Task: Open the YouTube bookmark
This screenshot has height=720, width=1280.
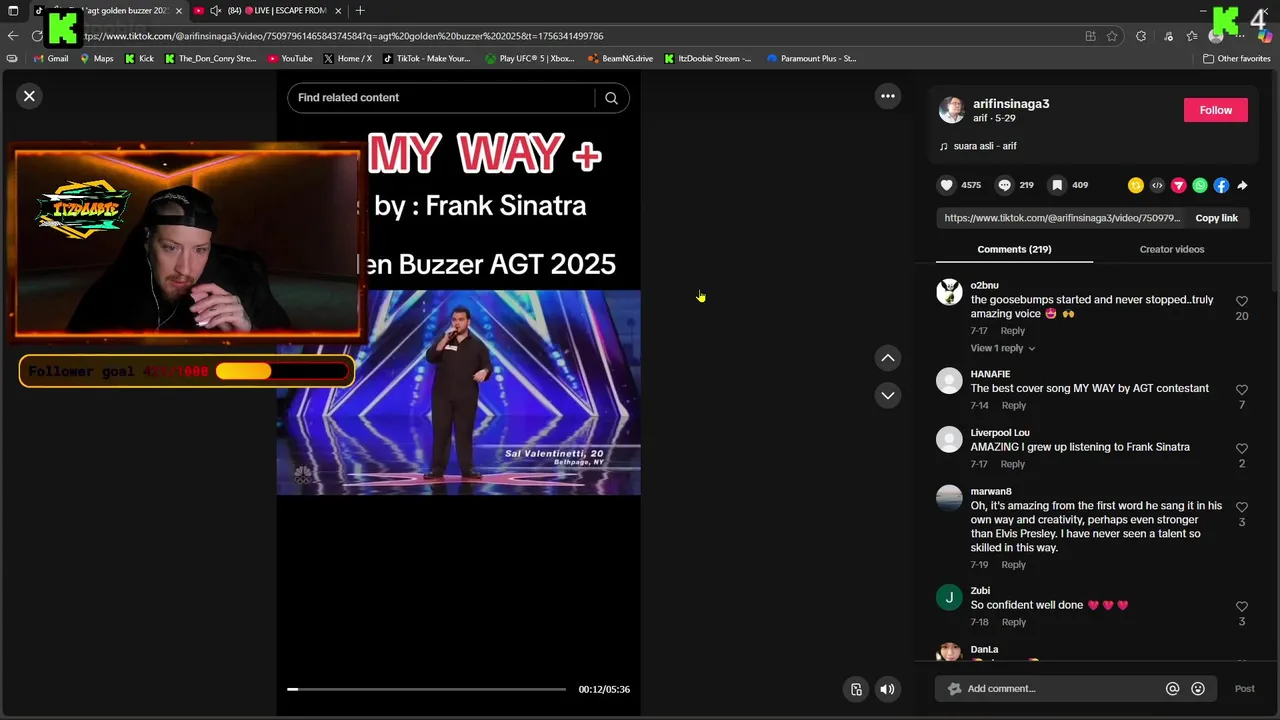Action: click(x=290, y=58)
